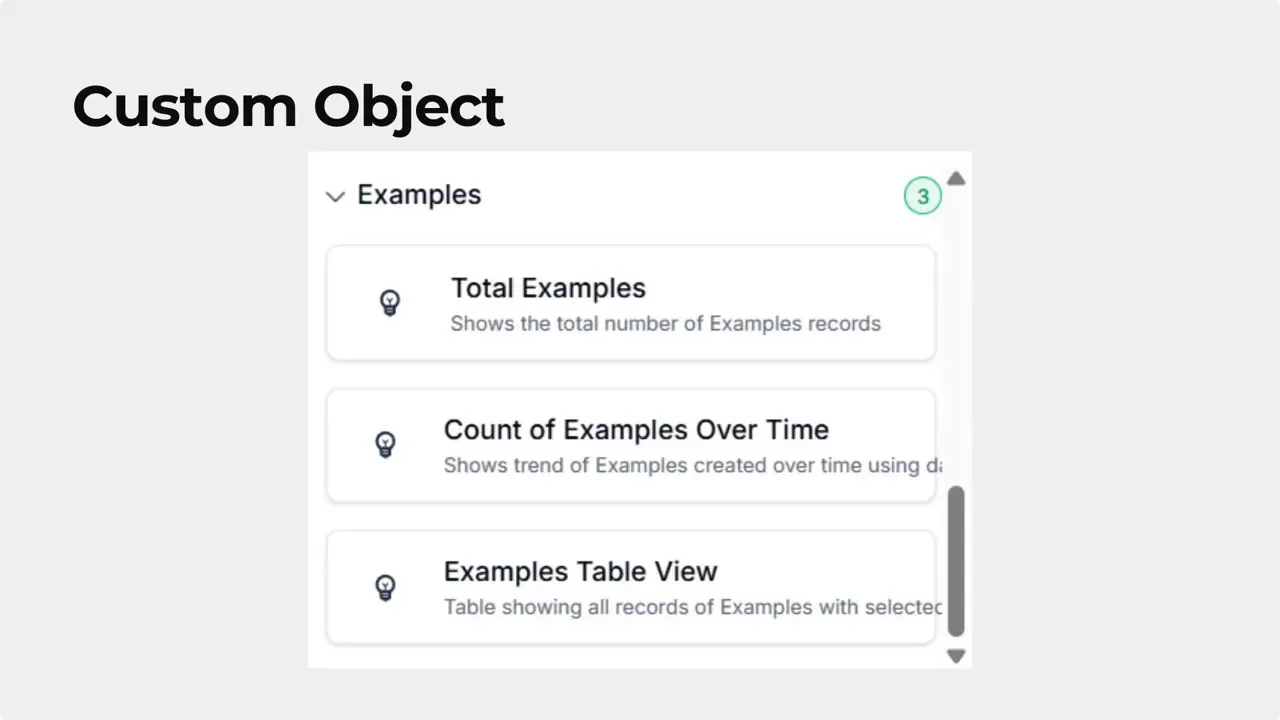This screenshot has width=1280, height=720.
Task: Click the Examples section header label
Action: coord(418,195)
